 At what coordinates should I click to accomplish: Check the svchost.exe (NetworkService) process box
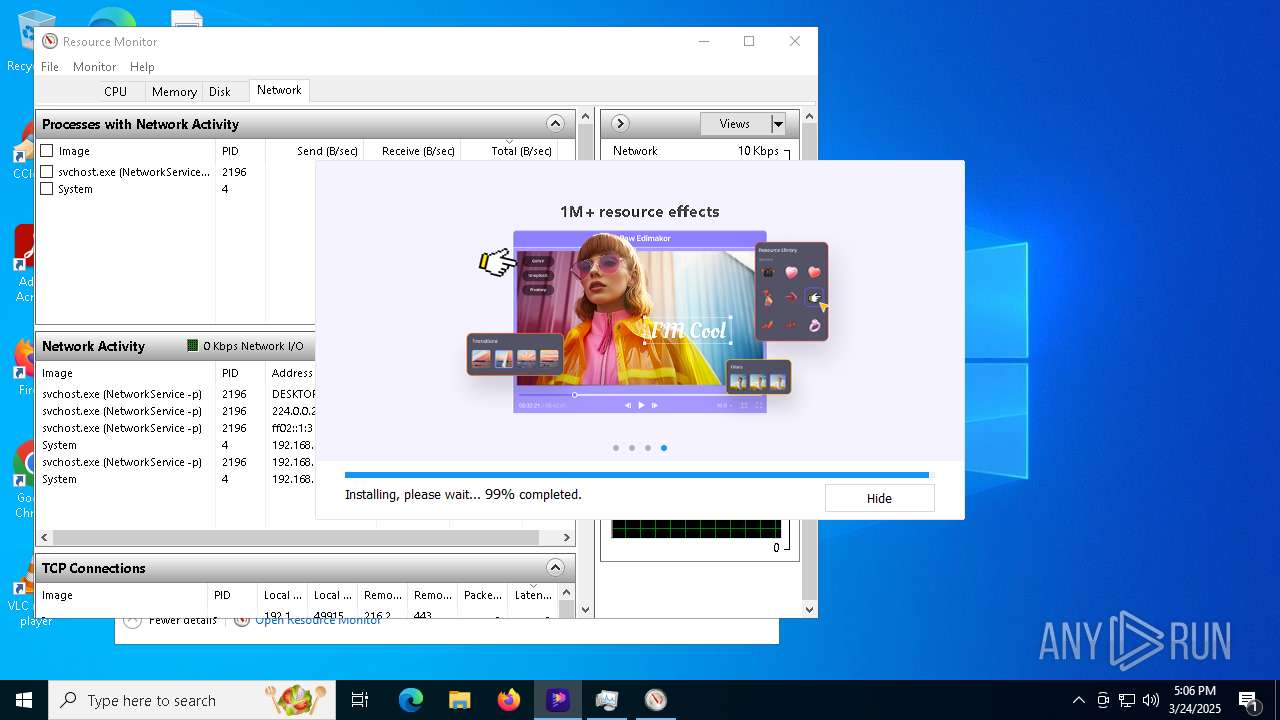(46, 172)
